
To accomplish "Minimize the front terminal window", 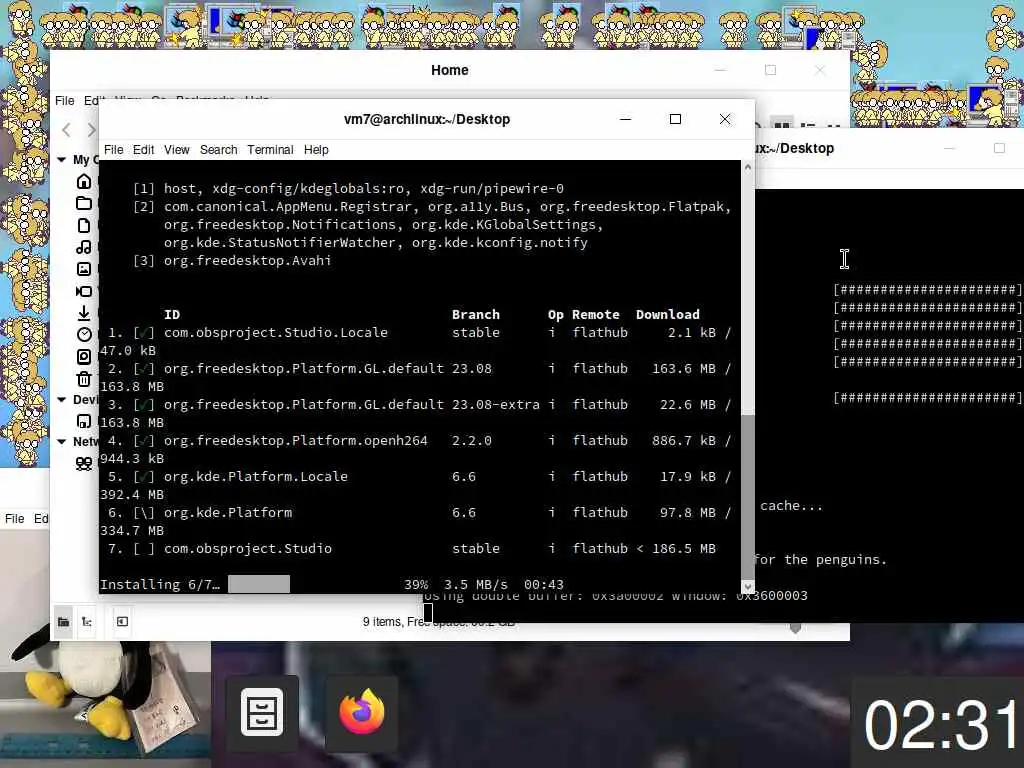I will point(625,119).
